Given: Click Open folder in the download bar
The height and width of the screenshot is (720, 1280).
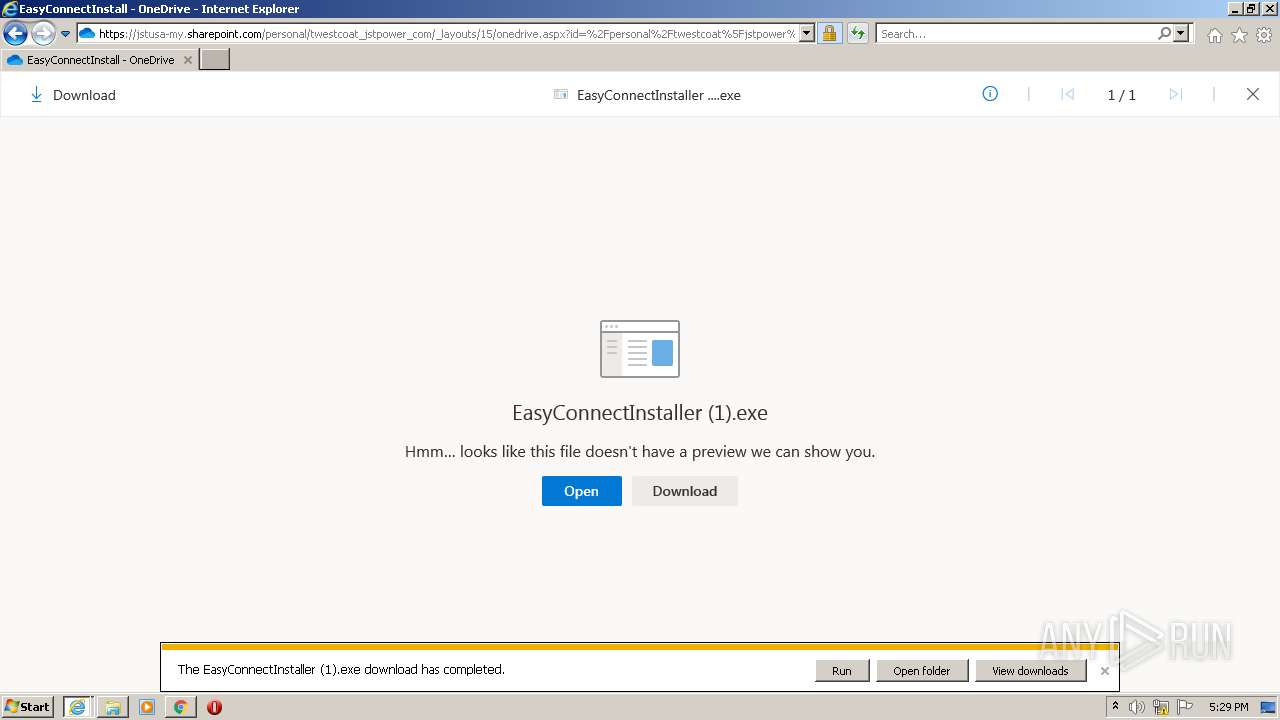Looking at the screenshot, I should [922, 671].
